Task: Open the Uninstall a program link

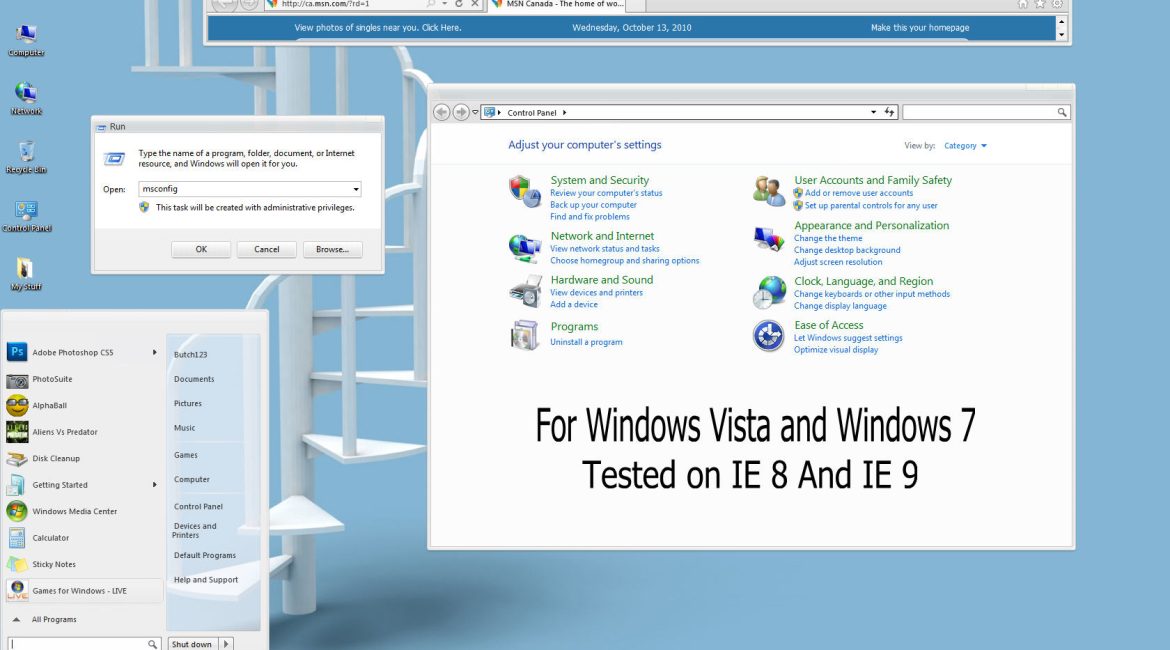Action: click(x=586, y=342)
